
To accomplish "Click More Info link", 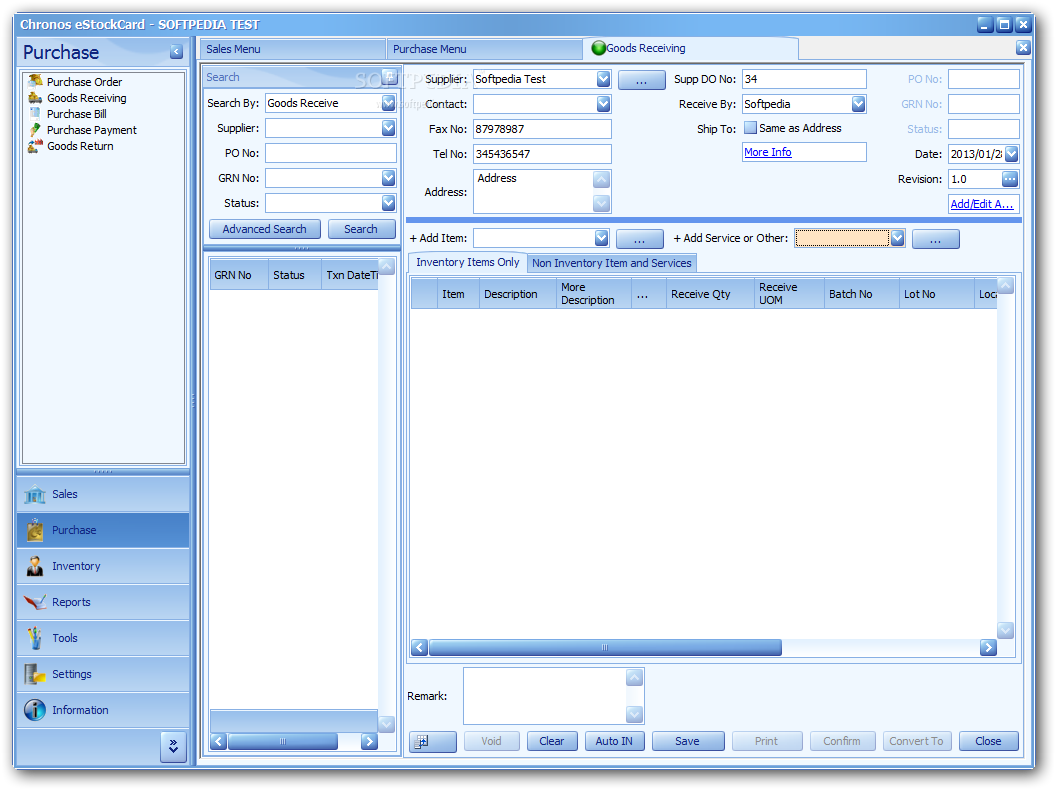I will (x=768, y=152).
